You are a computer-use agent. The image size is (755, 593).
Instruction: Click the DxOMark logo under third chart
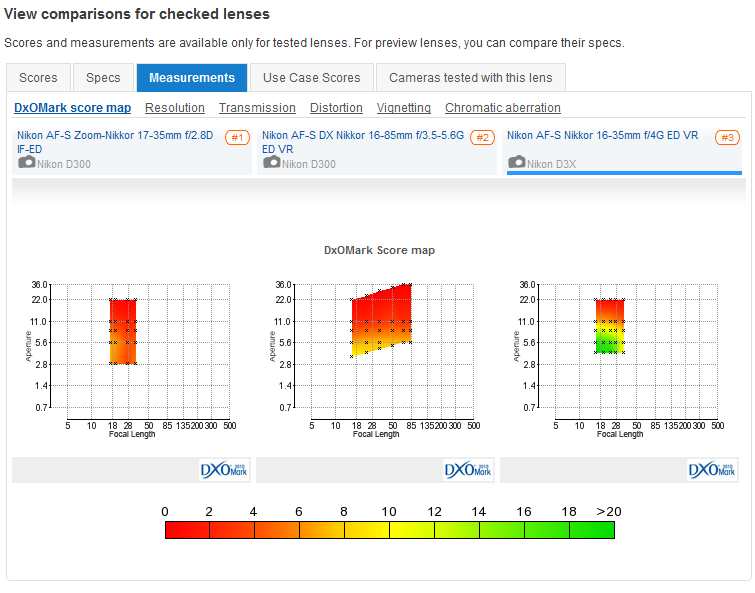712,470
